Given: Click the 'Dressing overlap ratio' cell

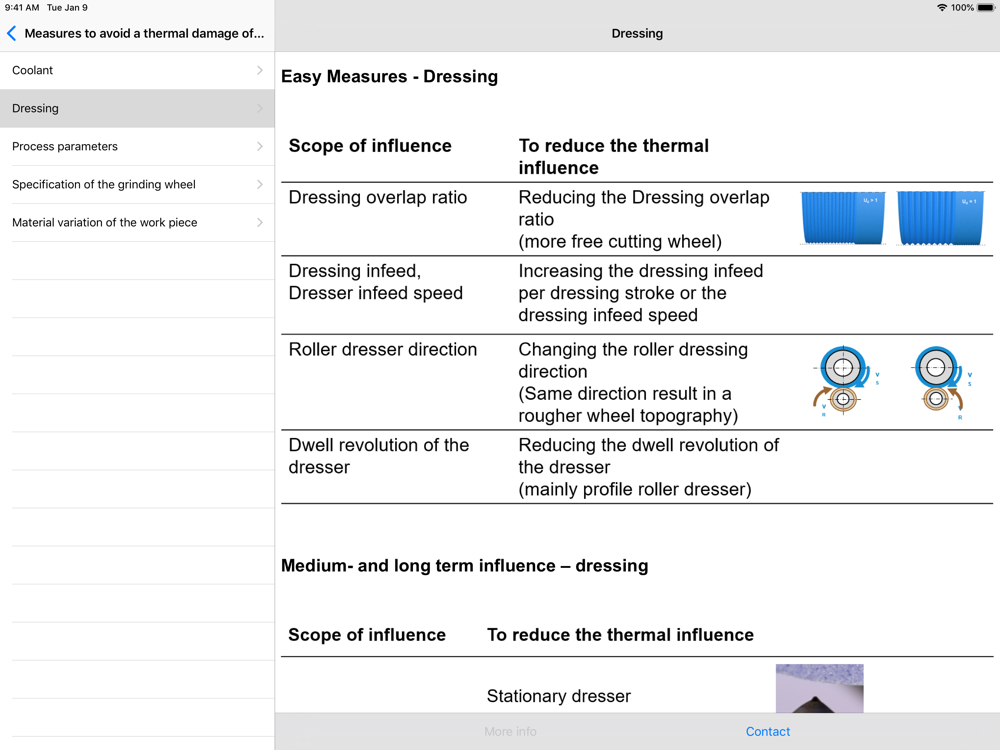Looking at the screenshot, I should [x=378, y=198].
